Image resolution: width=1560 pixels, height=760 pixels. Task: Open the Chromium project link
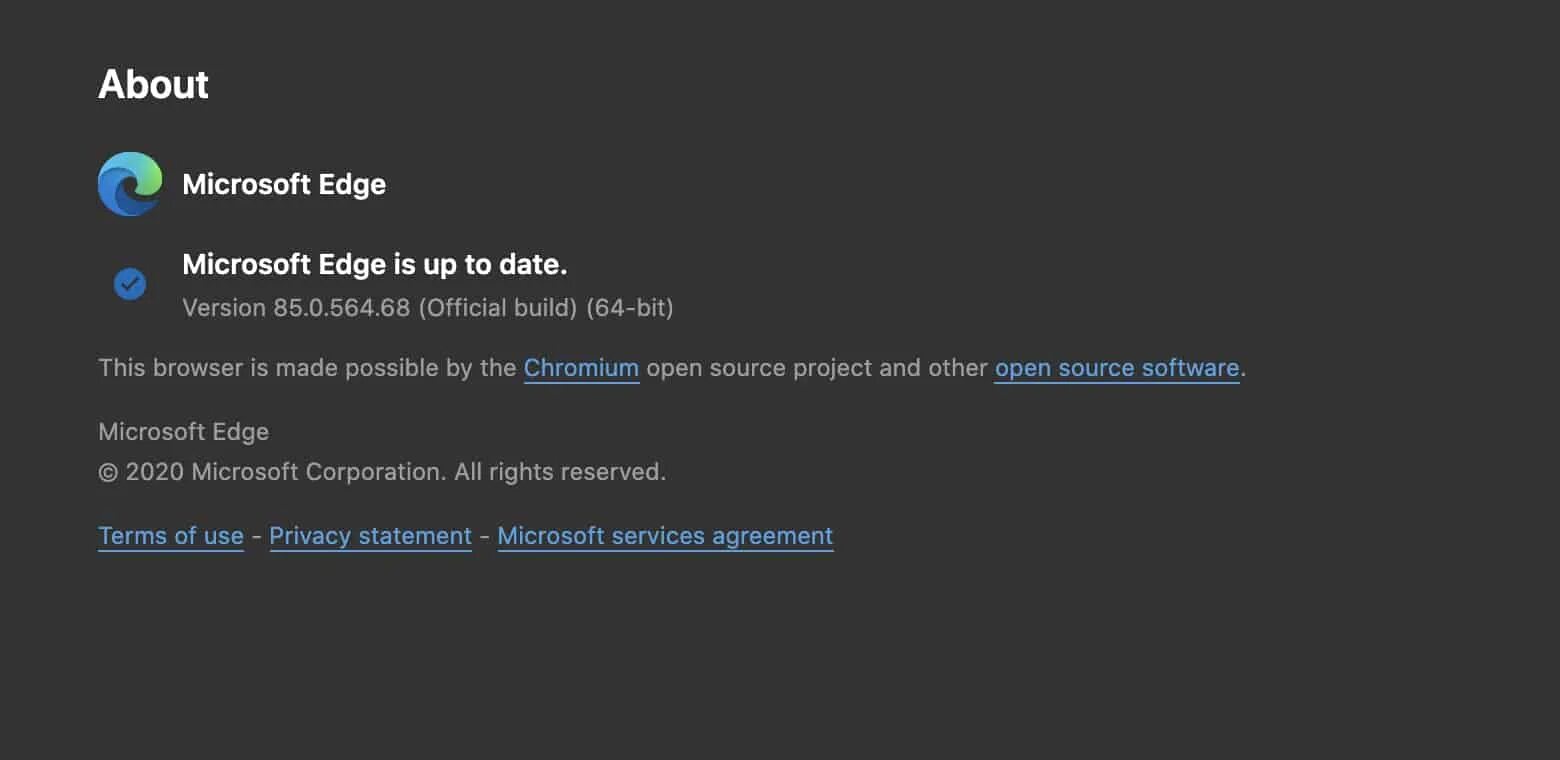point(581,368)
